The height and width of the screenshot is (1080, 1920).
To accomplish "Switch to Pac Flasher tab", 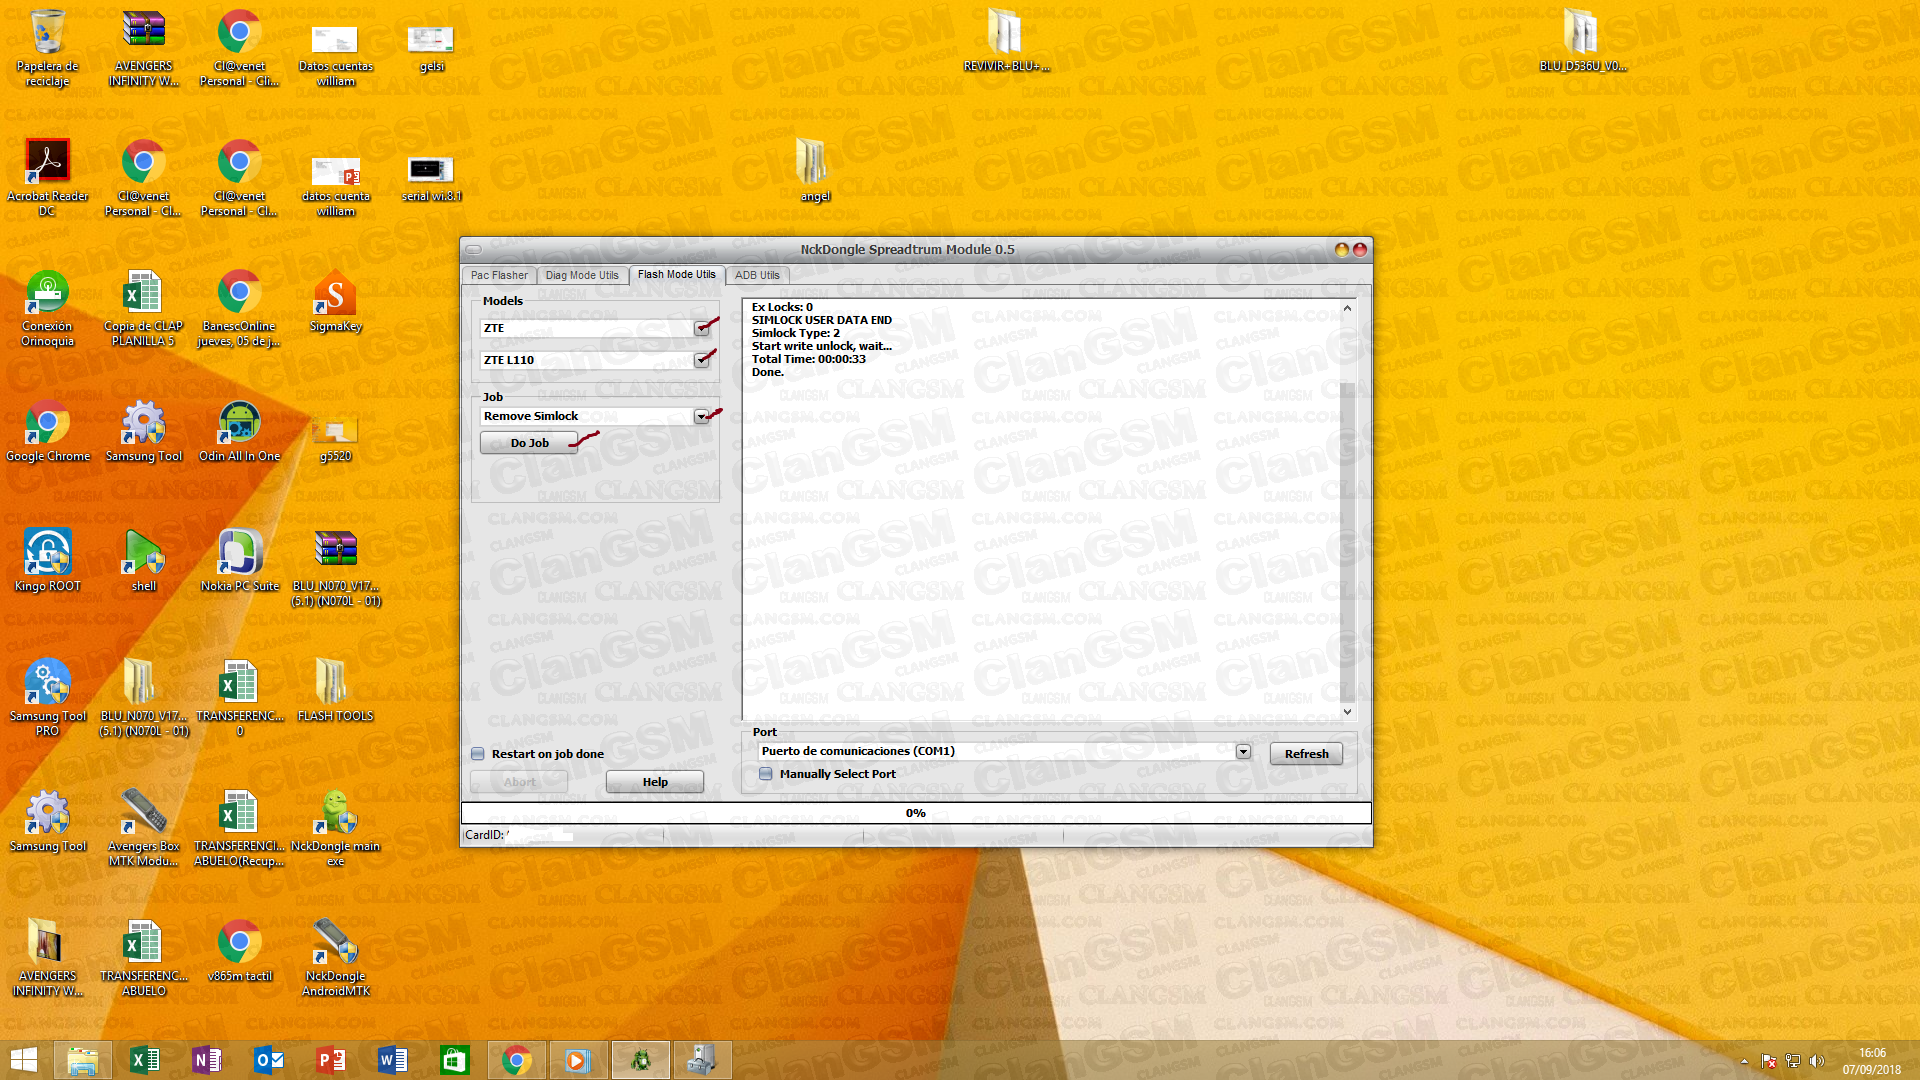I will (x=499, y=275).
